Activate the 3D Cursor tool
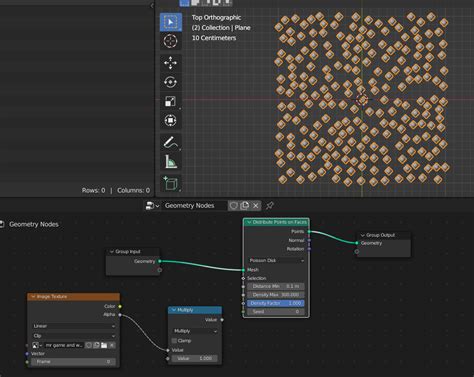Image resolution: width=474 pixels, height=377 pixels. pos(171,41)
